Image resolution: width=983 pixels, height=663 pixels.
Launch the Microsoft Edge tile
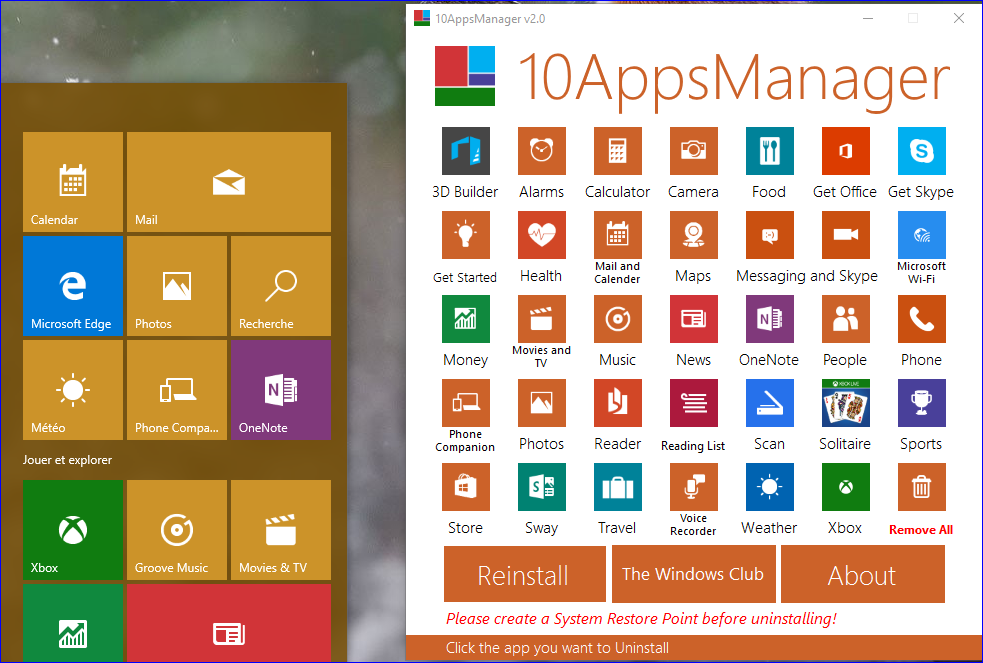[x=73, y=286]
